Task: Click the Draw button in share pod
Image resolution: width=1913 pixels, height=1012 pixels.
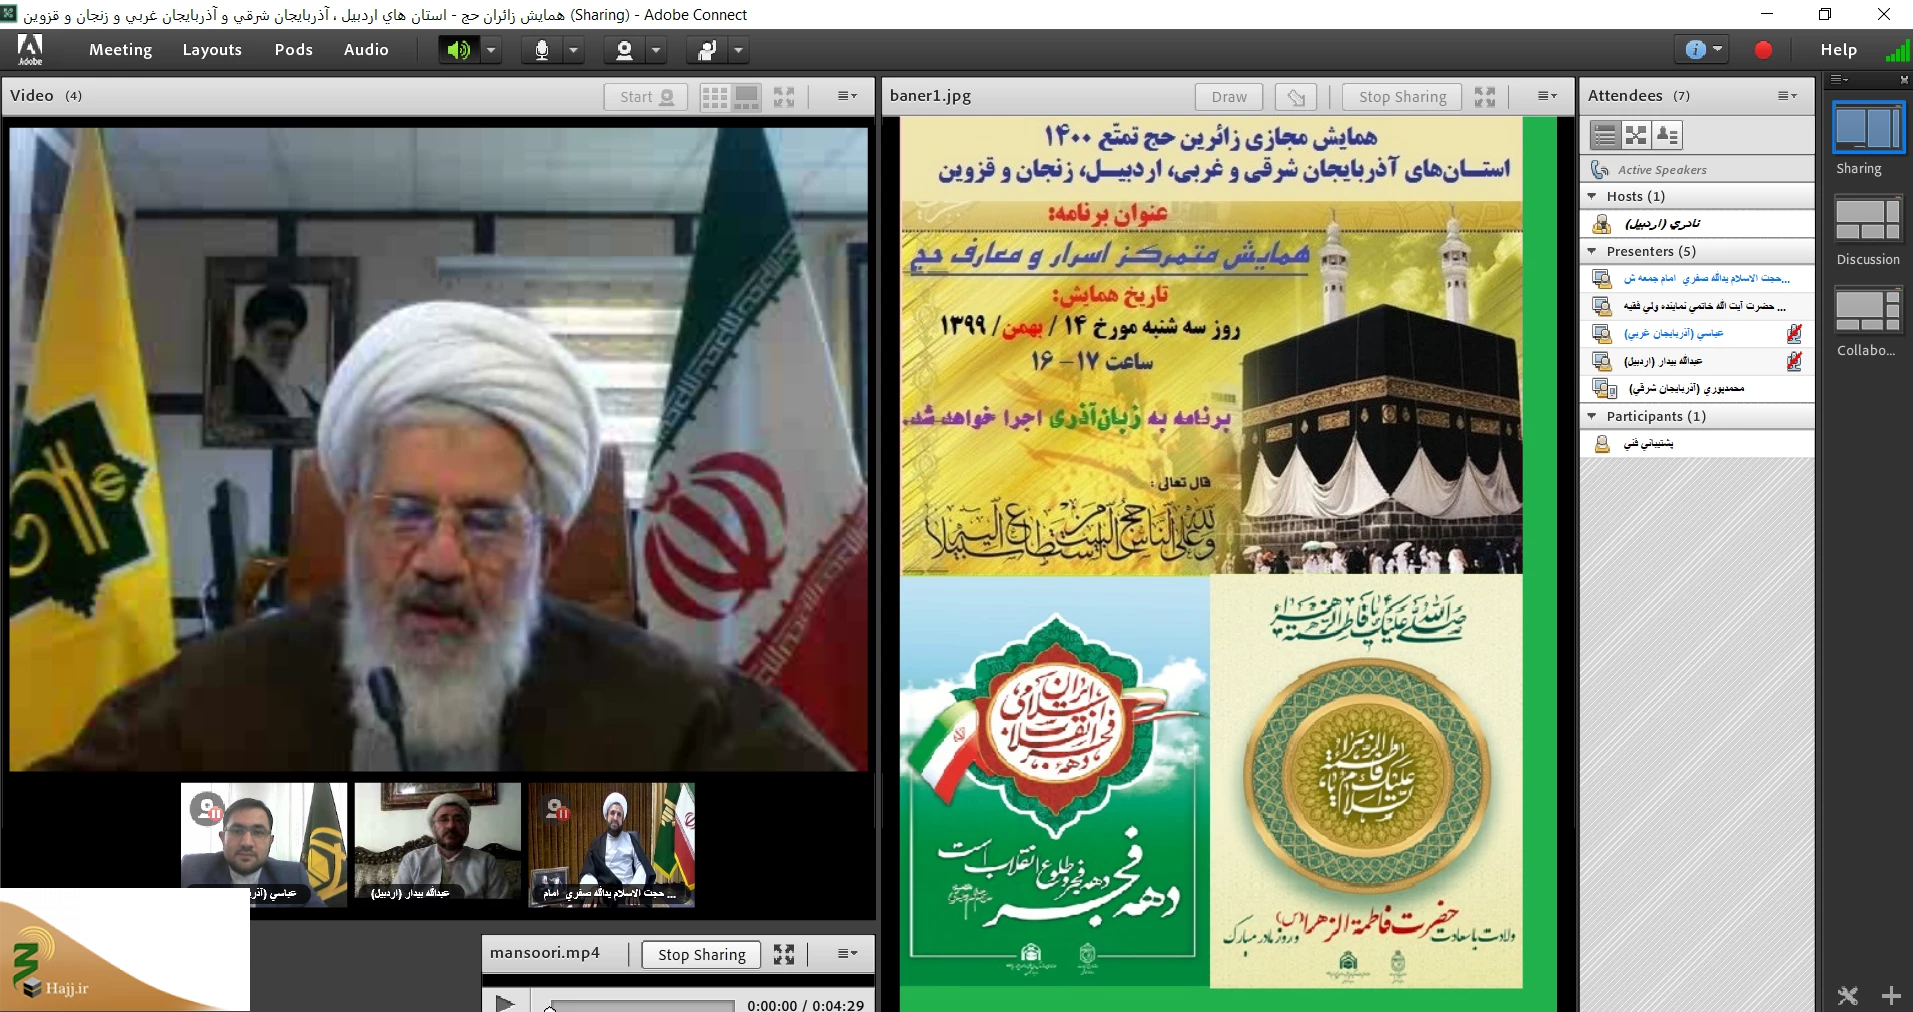Action: [1229, 97]
